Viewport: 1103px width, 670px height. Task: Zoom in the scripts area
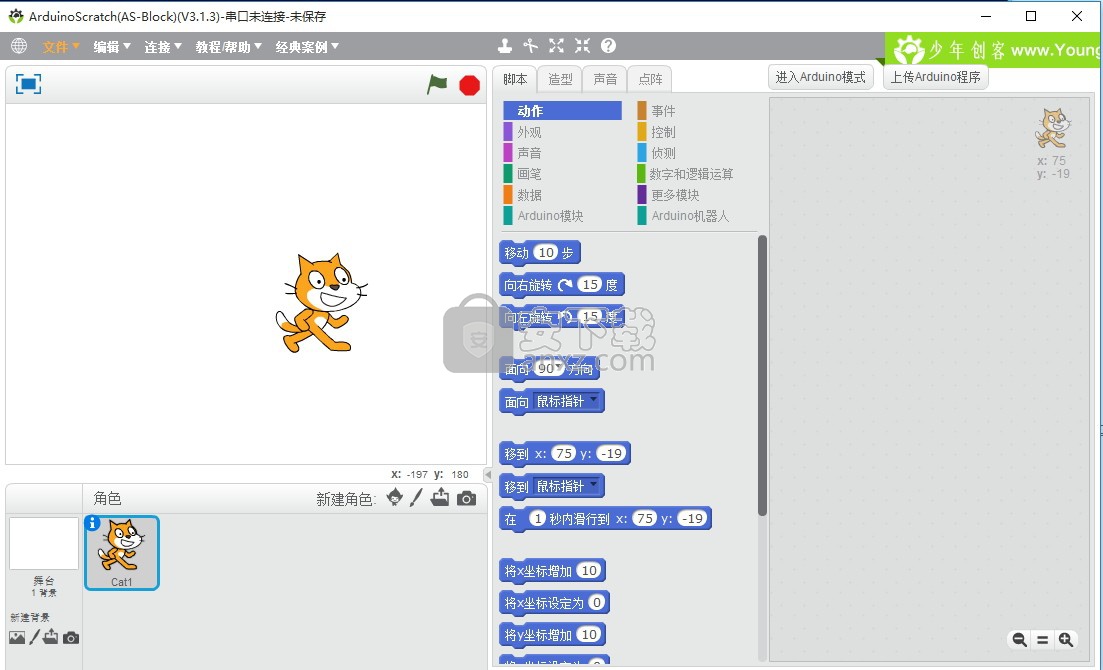click(1066, 639)
